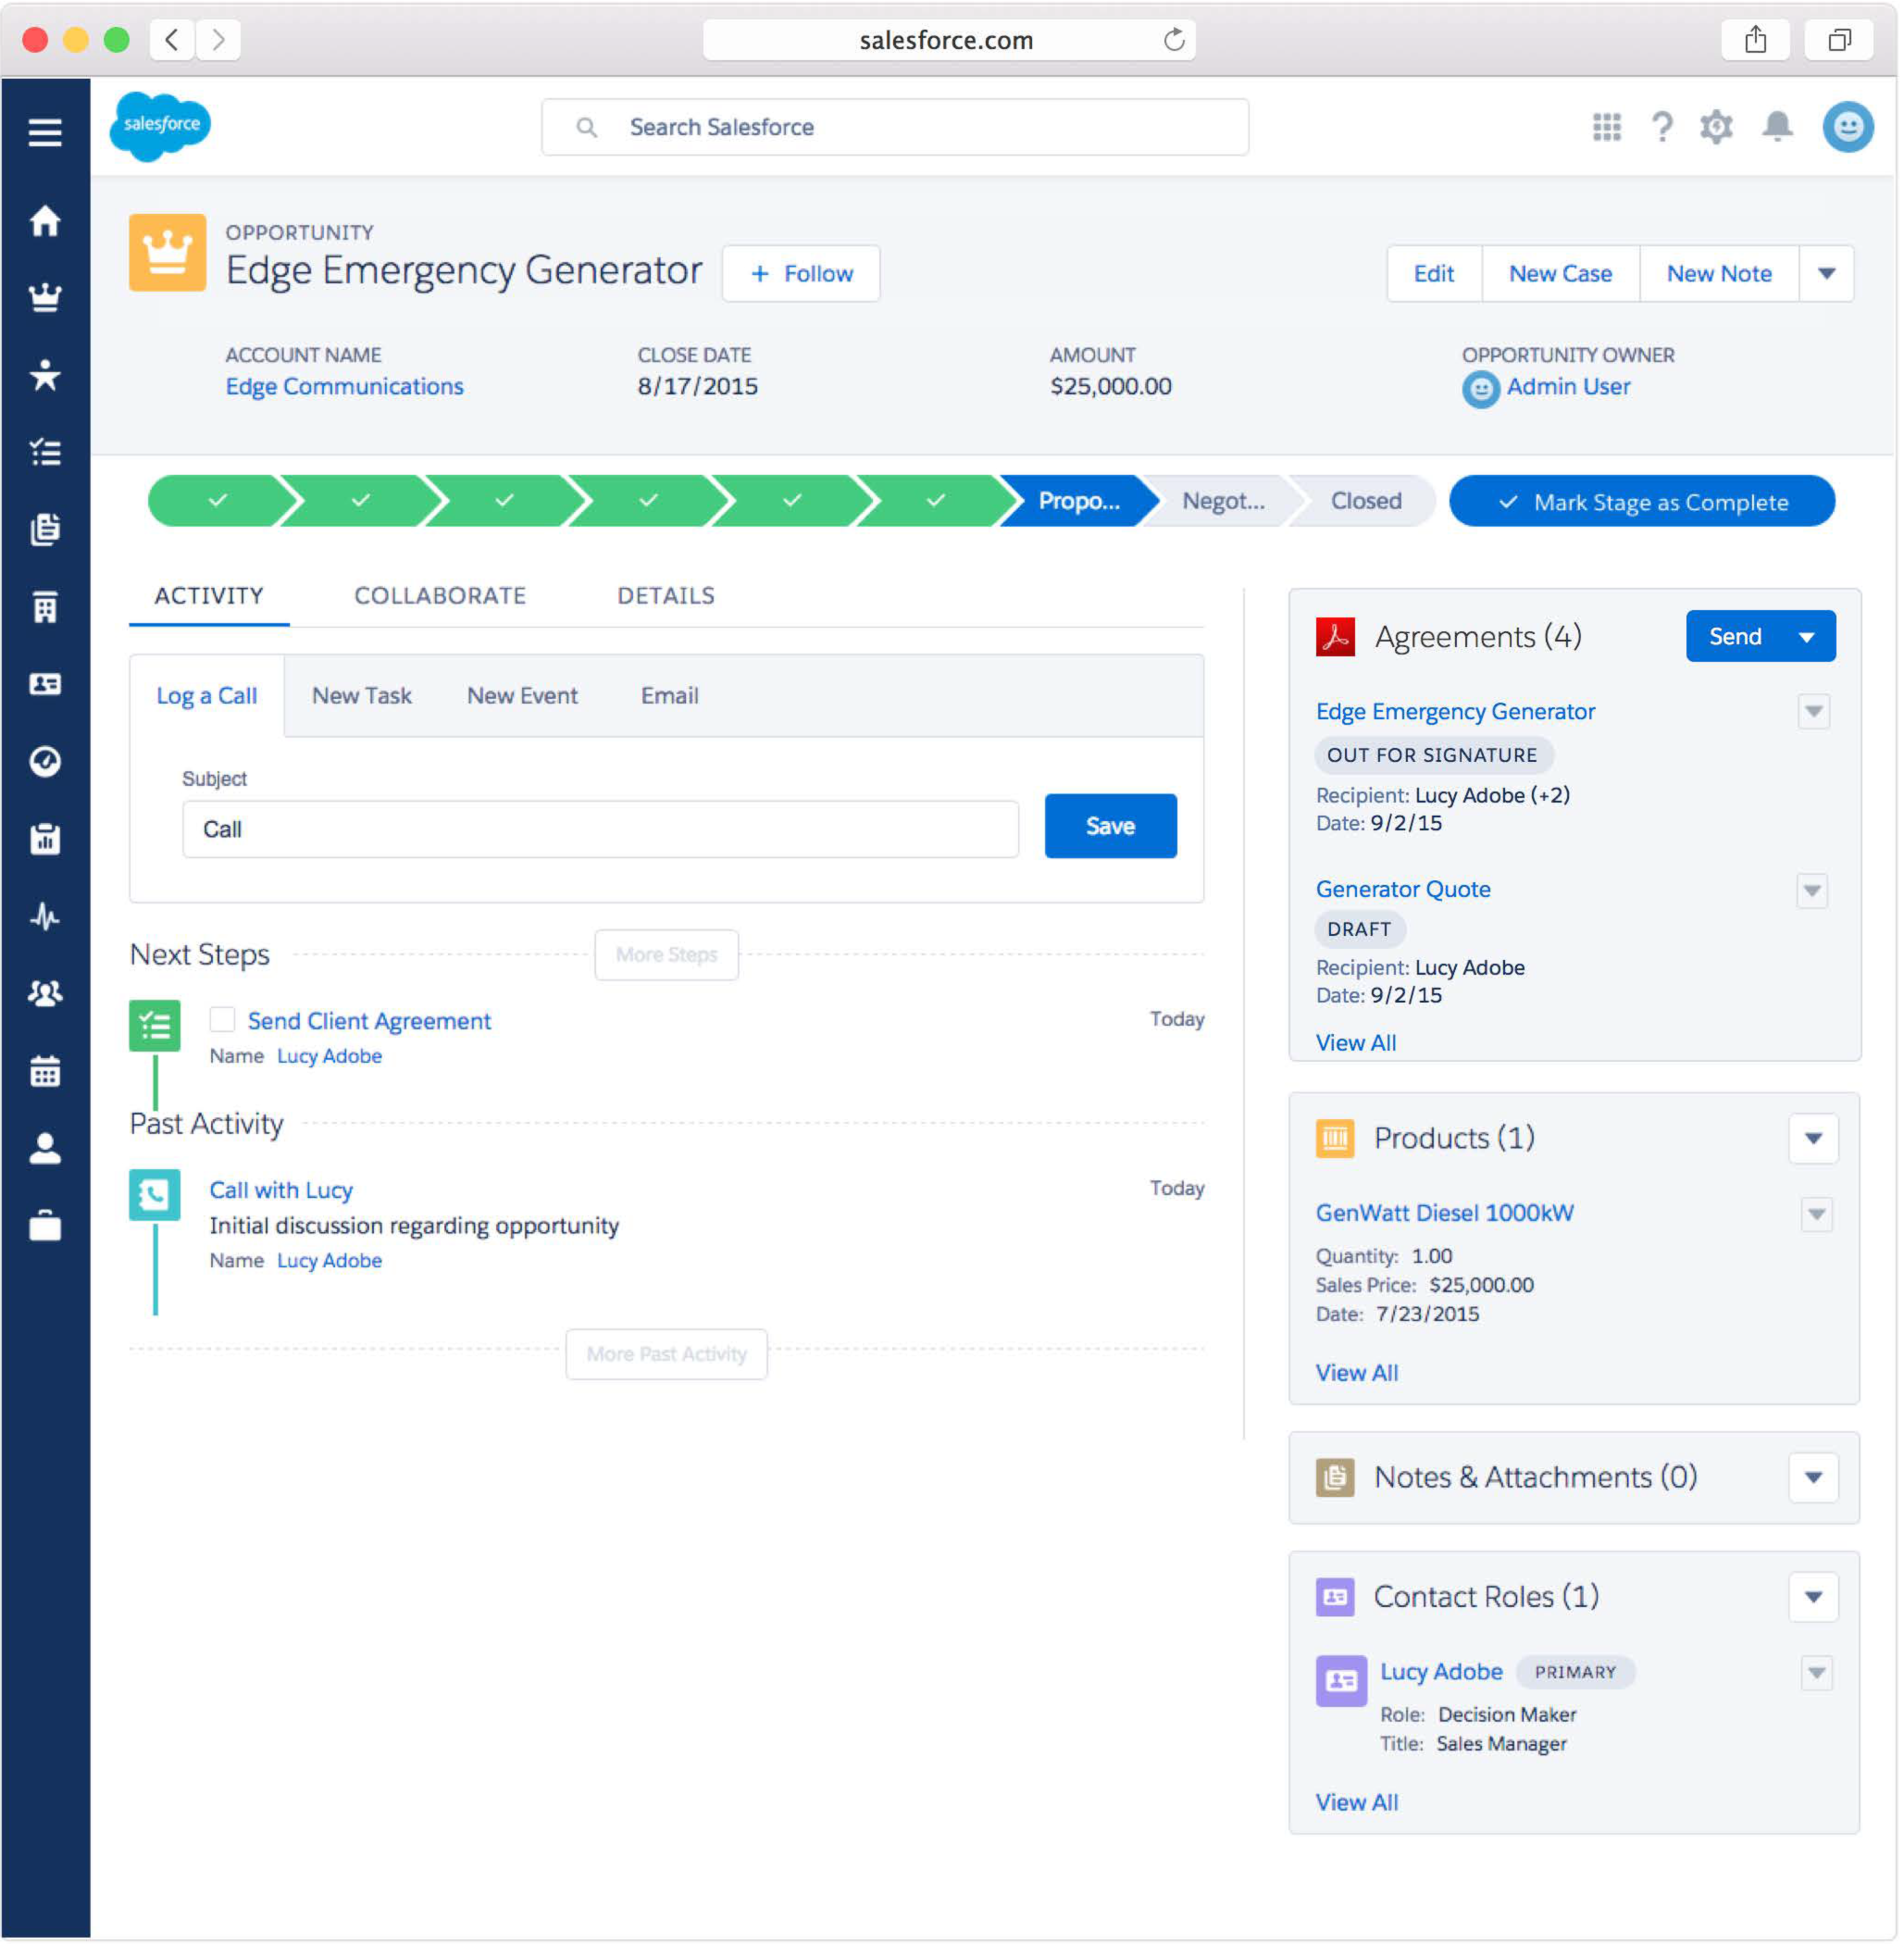Open user profile avatar menu

(x=1848, y=127)
